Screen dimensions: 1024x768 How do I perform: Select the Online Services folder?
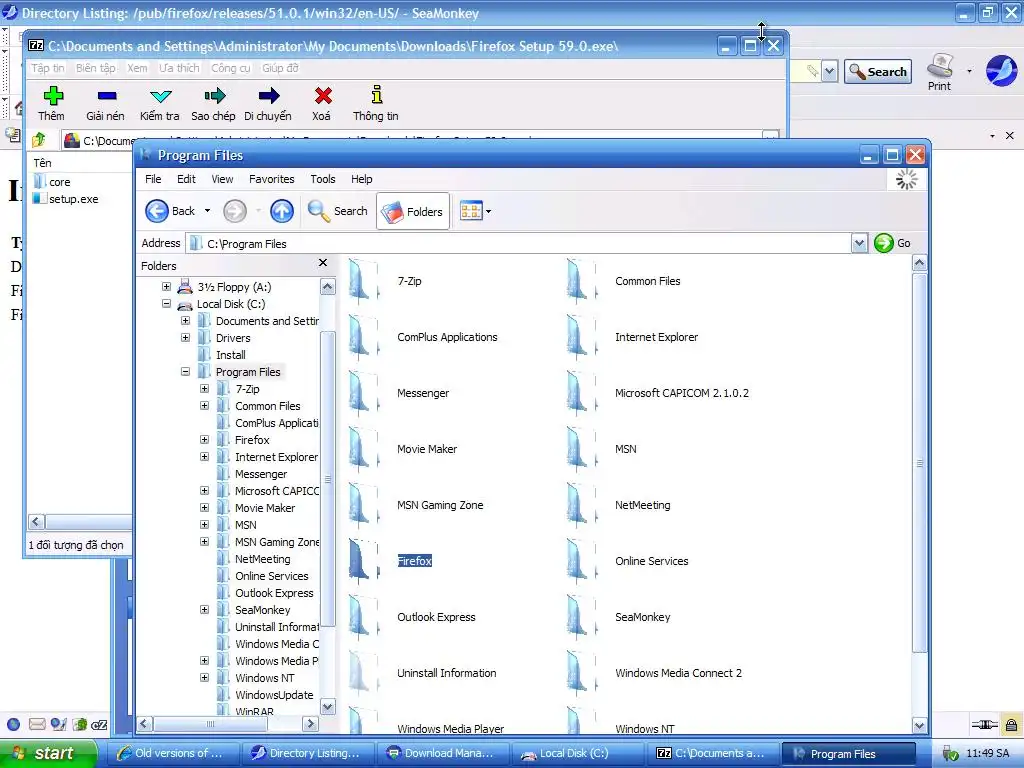(651, 561)
